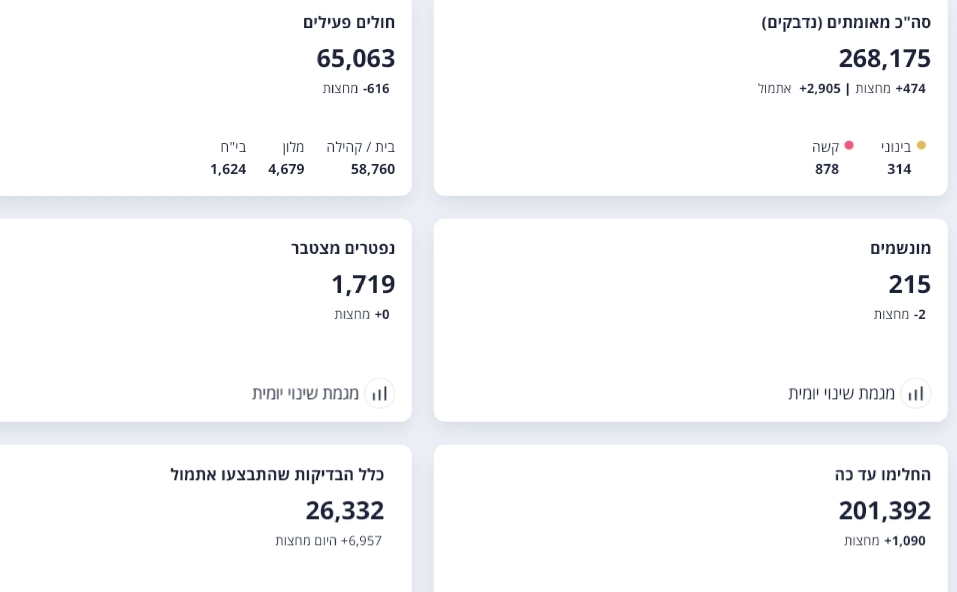Click the בית / קהילה label
The image size is (957, 592).
[360, 147]
